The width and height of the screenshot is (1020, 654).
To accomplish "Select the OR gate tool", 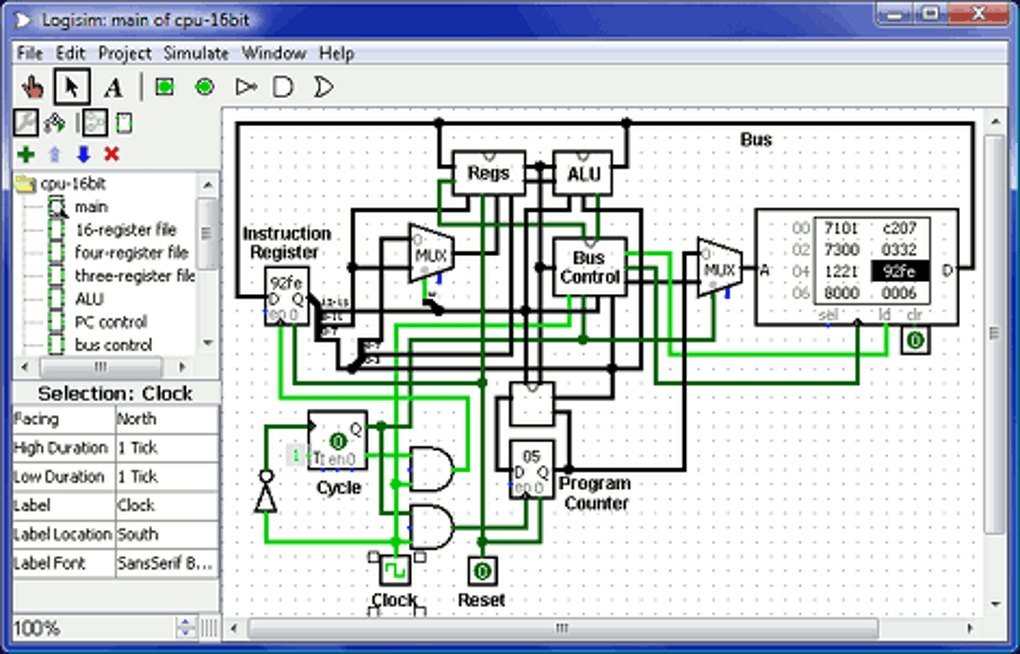I will click(323, 87).
